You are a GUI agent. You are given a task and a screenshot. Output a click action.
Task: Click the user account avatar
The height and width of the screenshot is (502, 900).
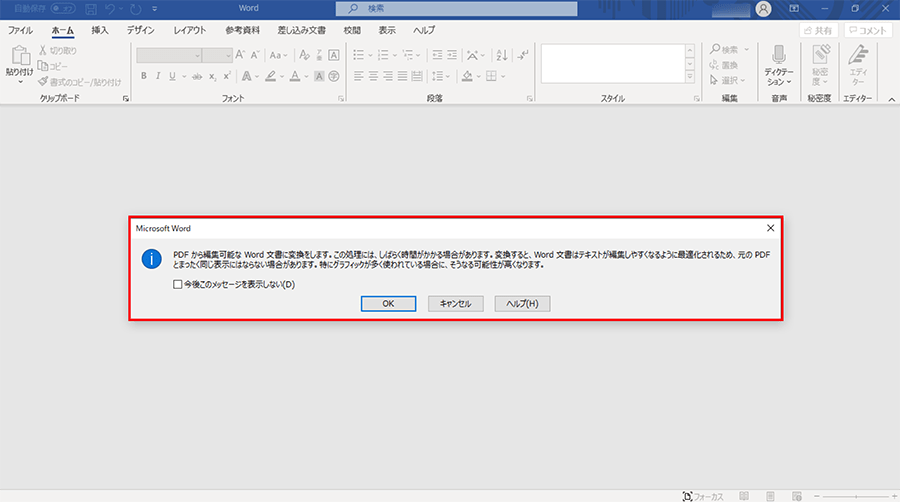pyautogui.click(x=763, y=9)
